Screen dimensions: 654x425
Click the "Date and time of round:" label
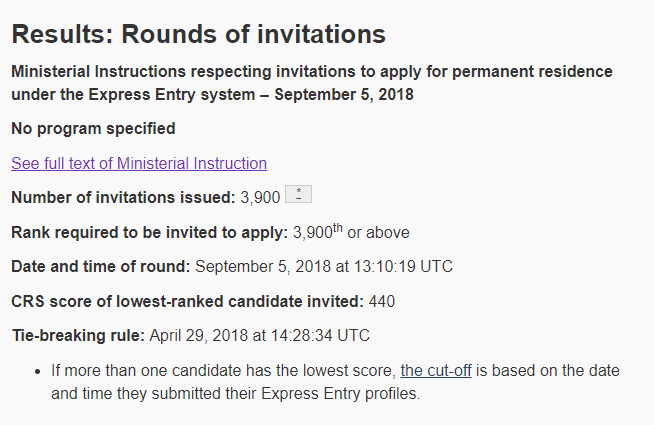point(100,266)
